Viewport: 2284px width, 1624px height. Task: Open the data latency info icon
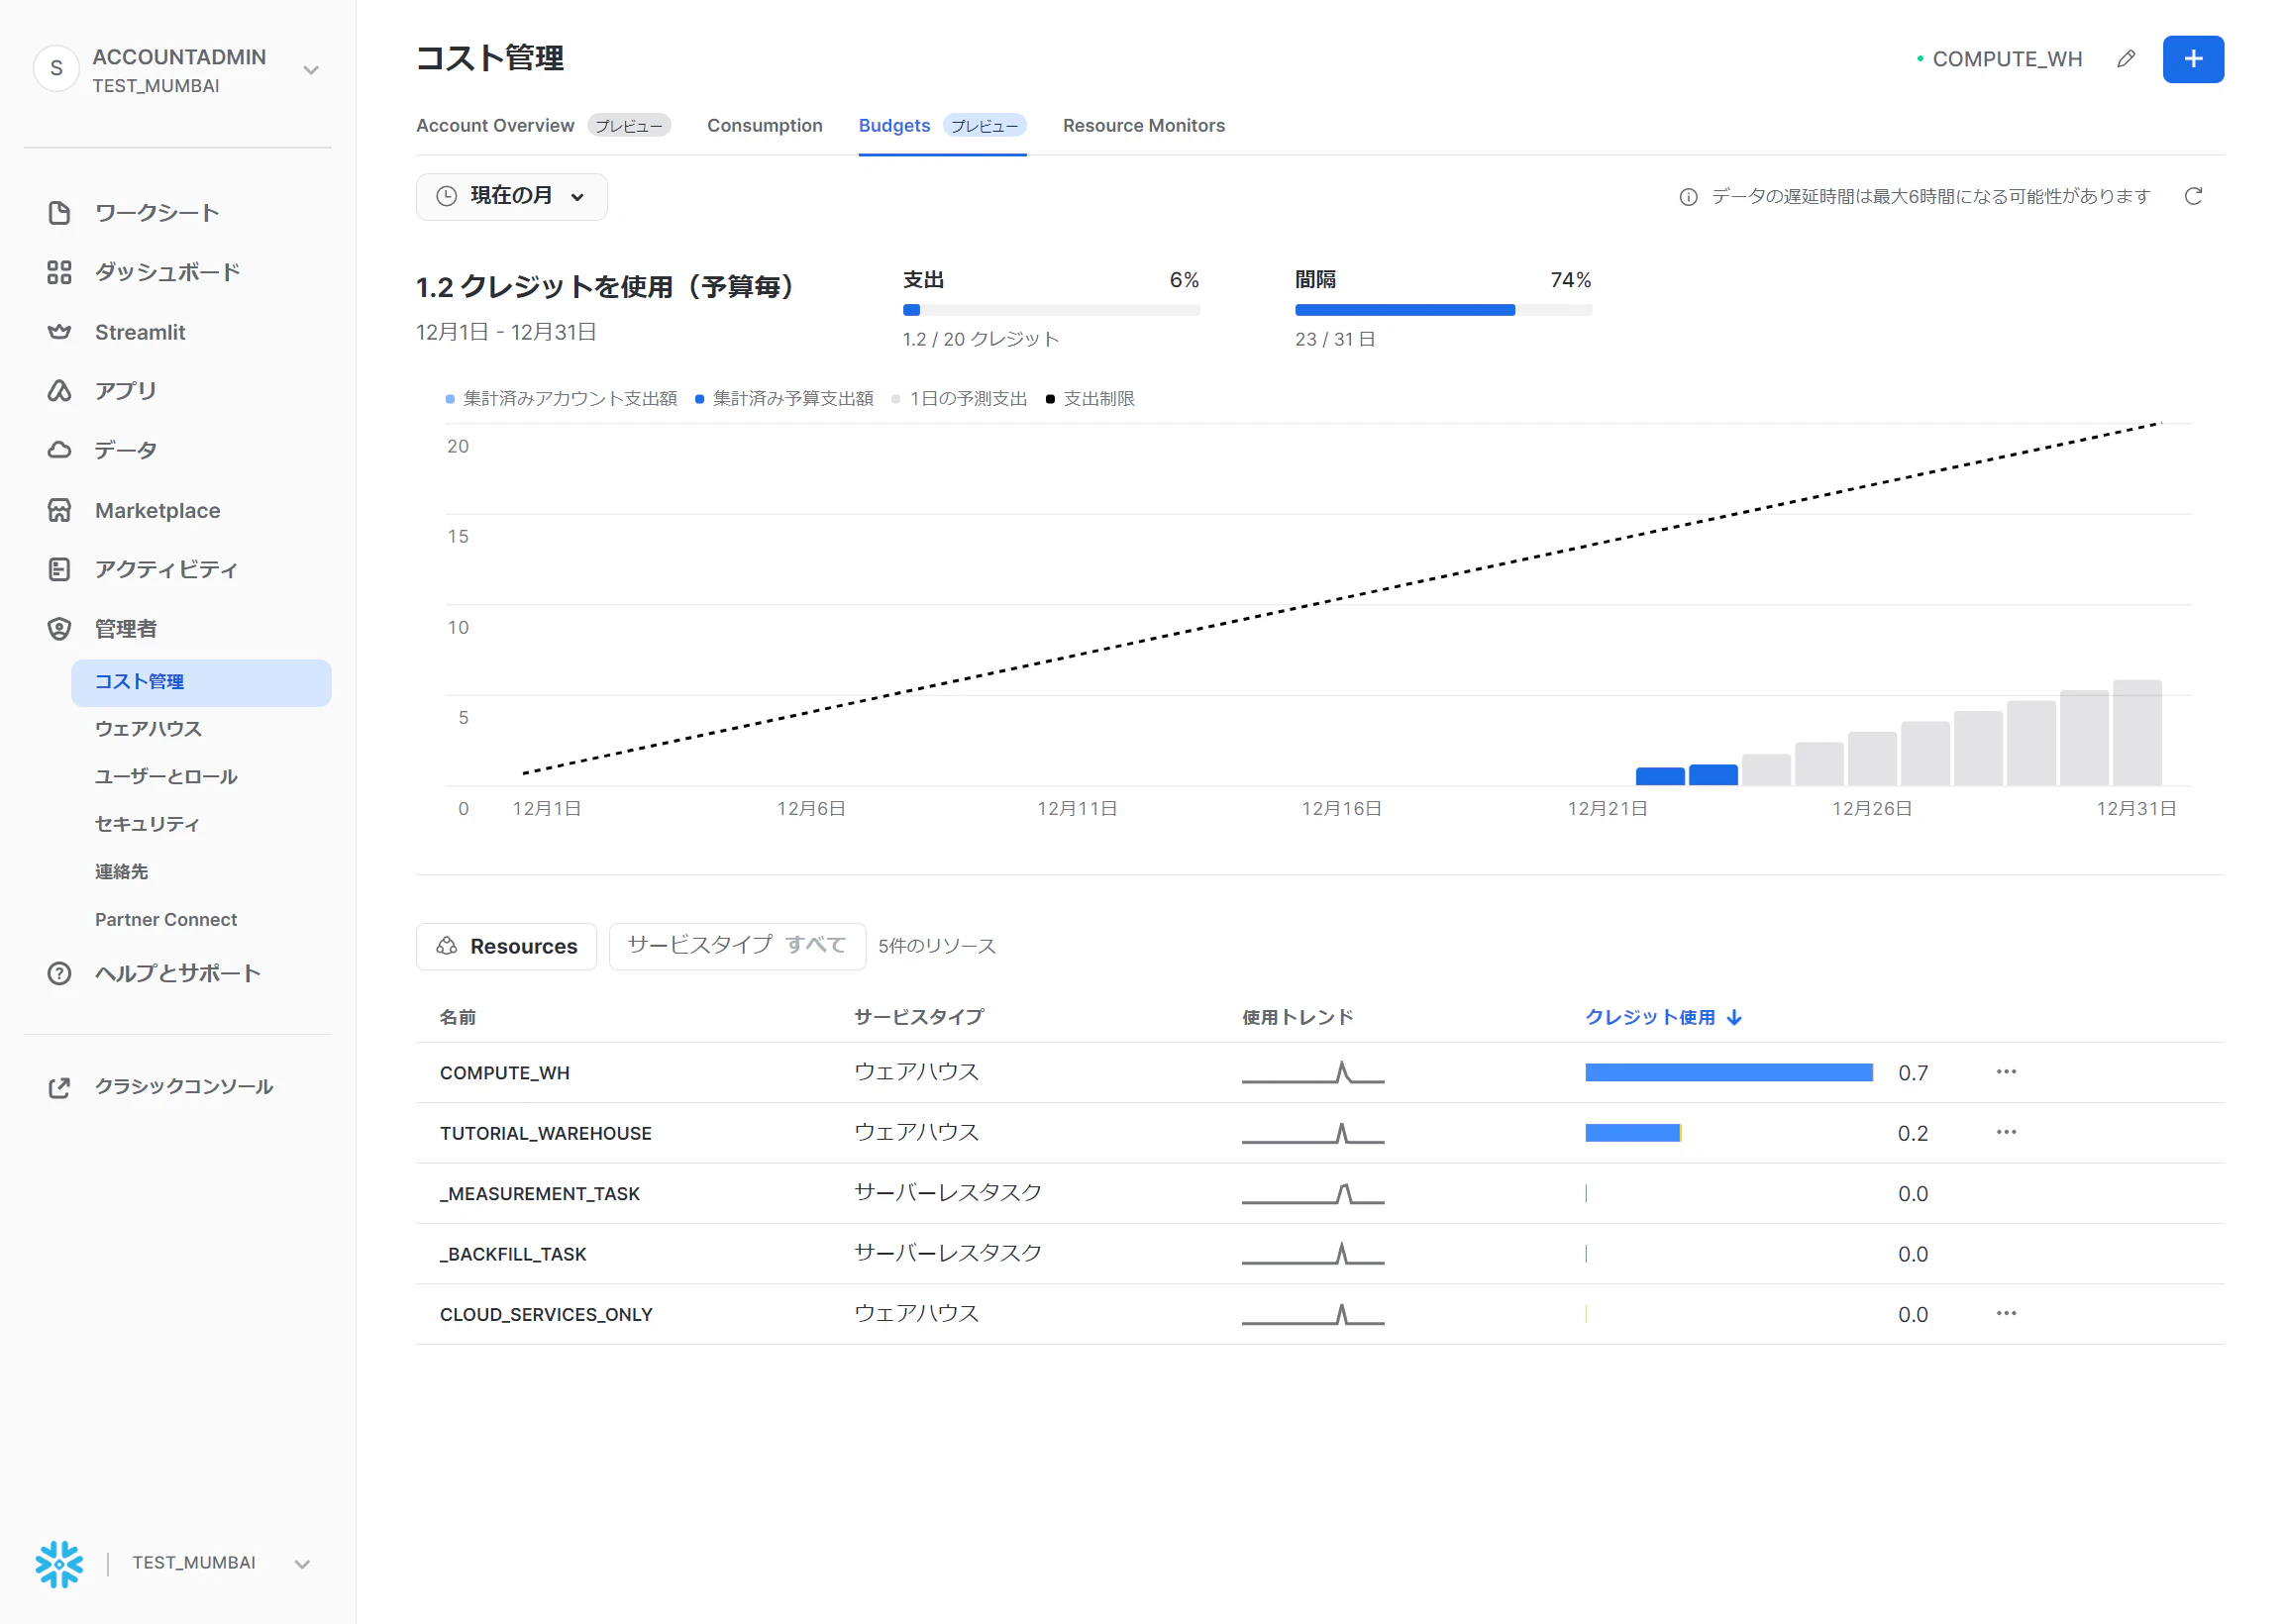[1688, 197]
